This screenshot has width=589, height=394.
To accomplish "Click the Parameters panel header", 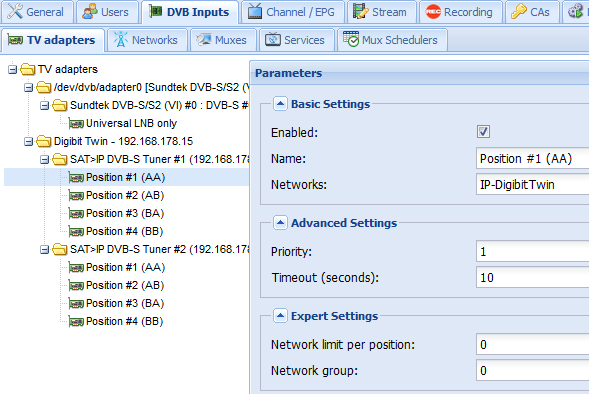I will coord(420,73).
